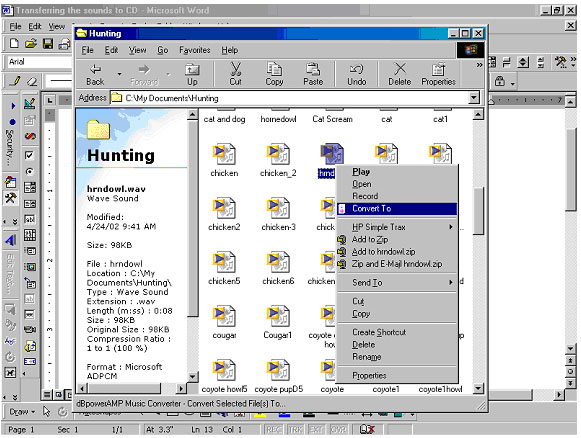581x438 pixels.
Task: Select the coyote pupD5 file icon
Action: (x=278, y=370)
